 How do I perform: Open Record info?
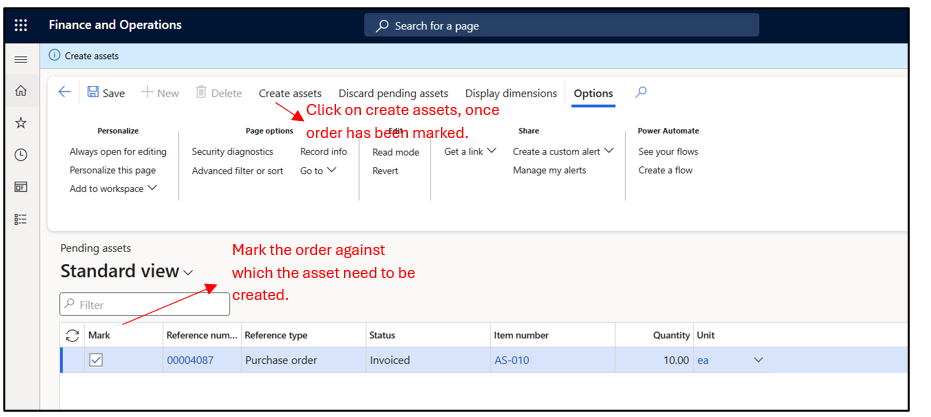point(324,151)
